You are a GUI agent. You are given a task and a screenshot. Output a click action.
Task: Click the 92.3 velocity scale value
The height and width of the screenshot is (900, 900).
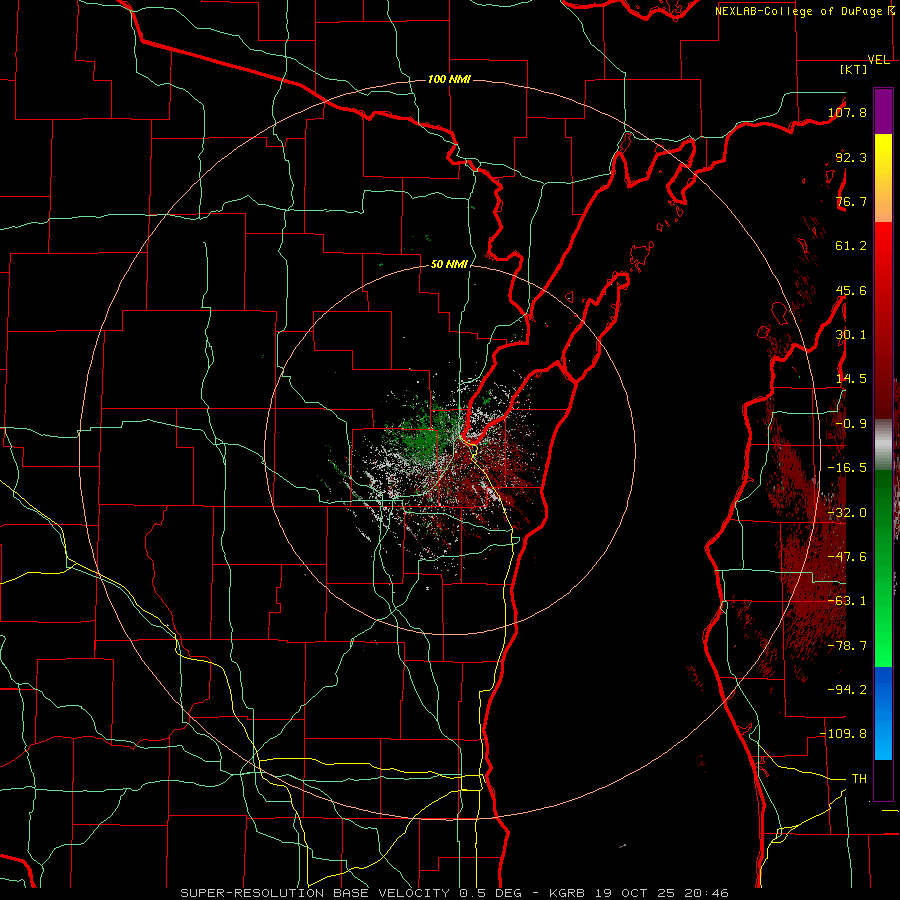[x=851, y=157]
